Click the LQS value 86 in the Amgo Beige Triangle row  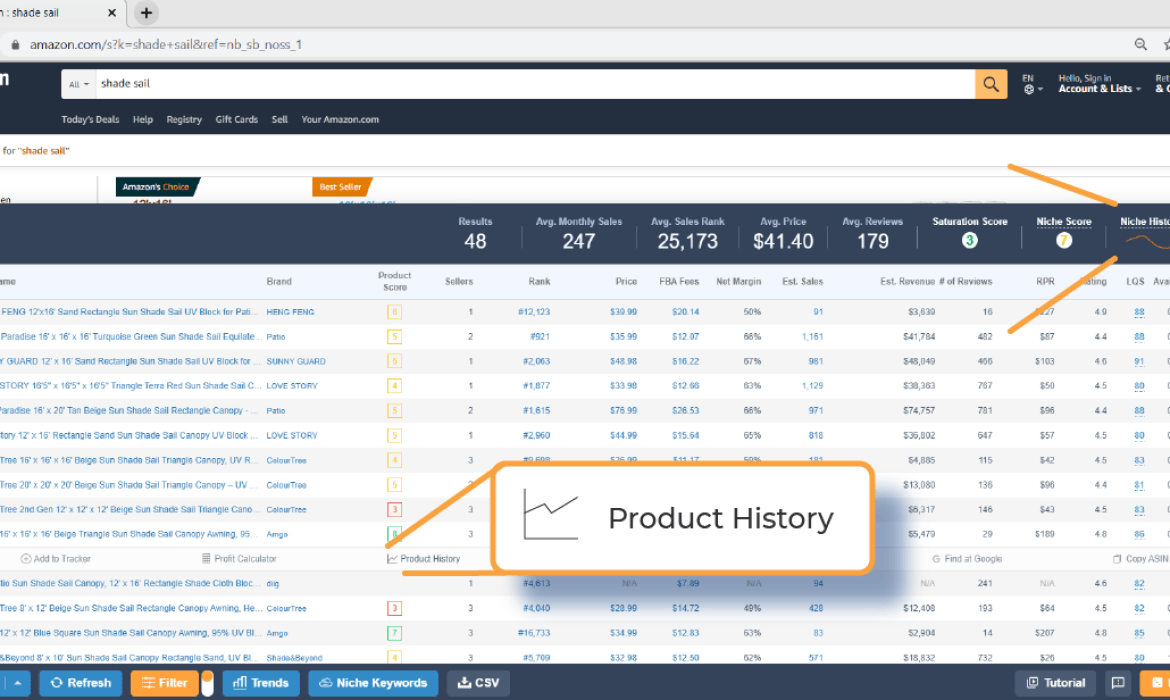tap(1139, 534)
